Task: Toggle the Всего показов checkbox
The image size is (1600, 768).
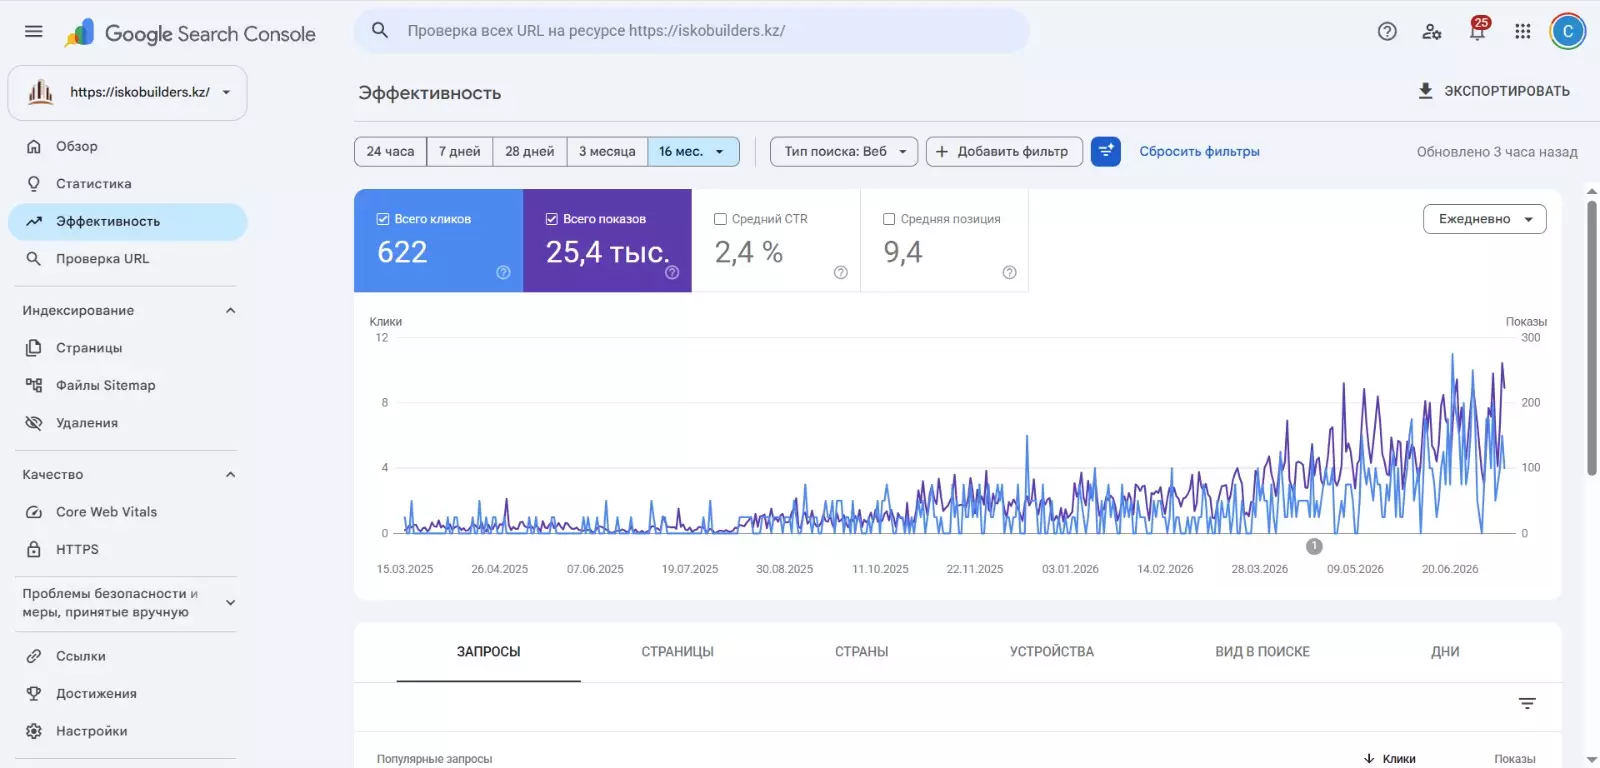Action: 551,219
